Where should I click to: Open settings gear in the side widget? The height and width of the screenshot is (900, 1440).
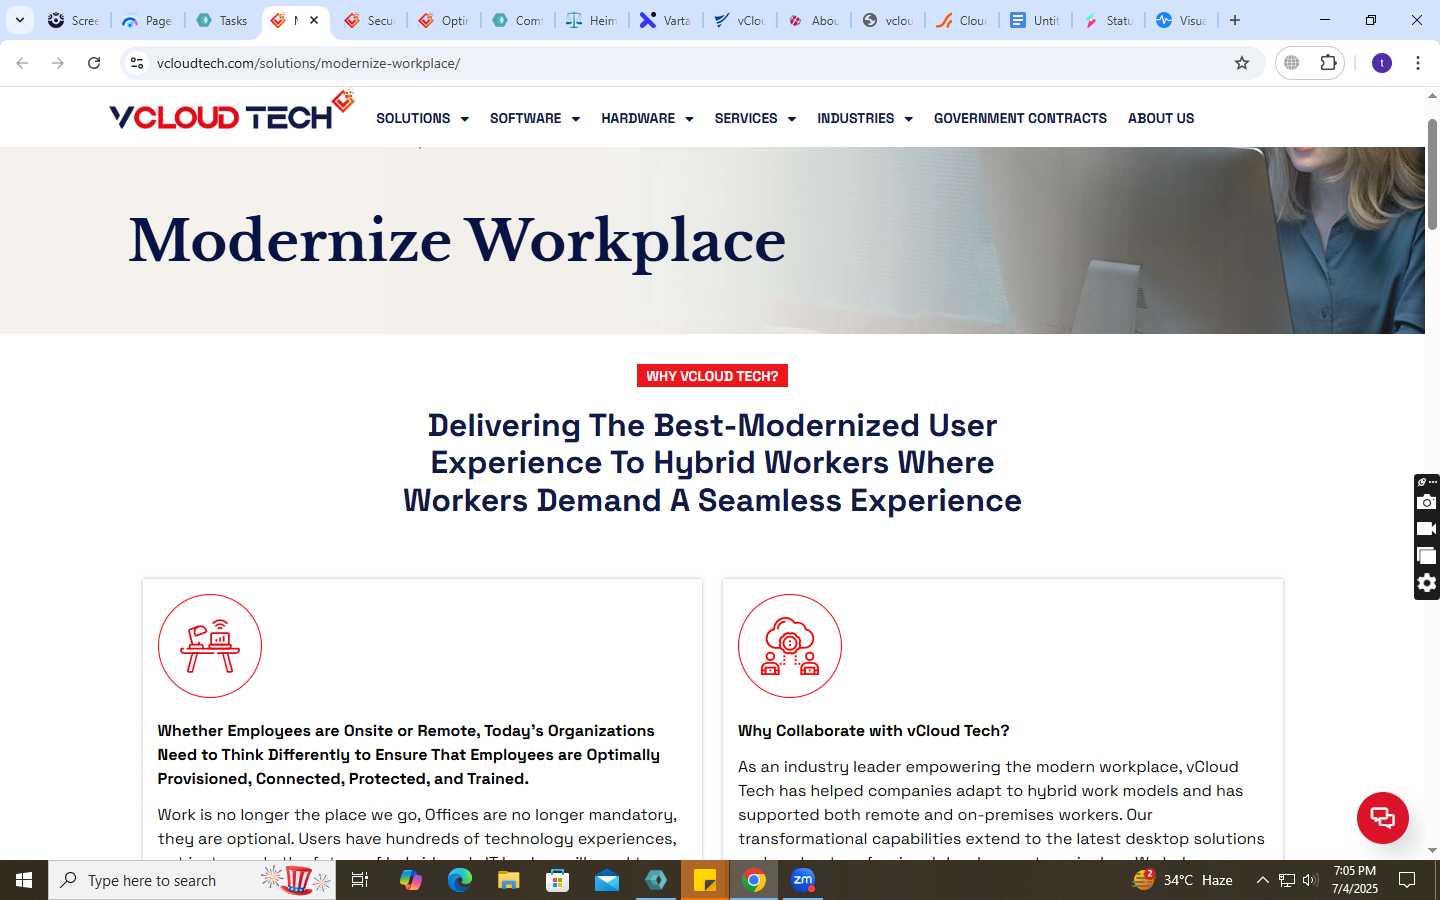click(1427, 583)
